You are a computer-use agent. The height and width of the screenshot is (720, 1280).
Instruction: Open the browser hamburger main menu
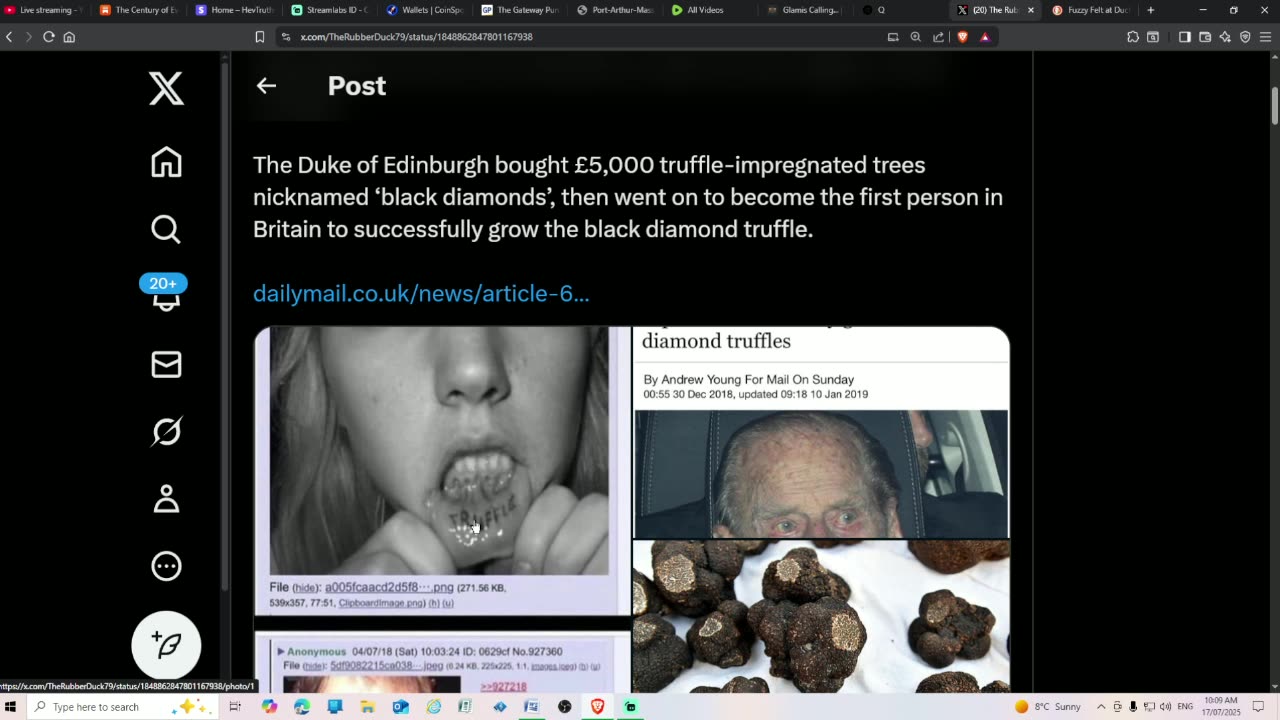(x=1265, y=37)
